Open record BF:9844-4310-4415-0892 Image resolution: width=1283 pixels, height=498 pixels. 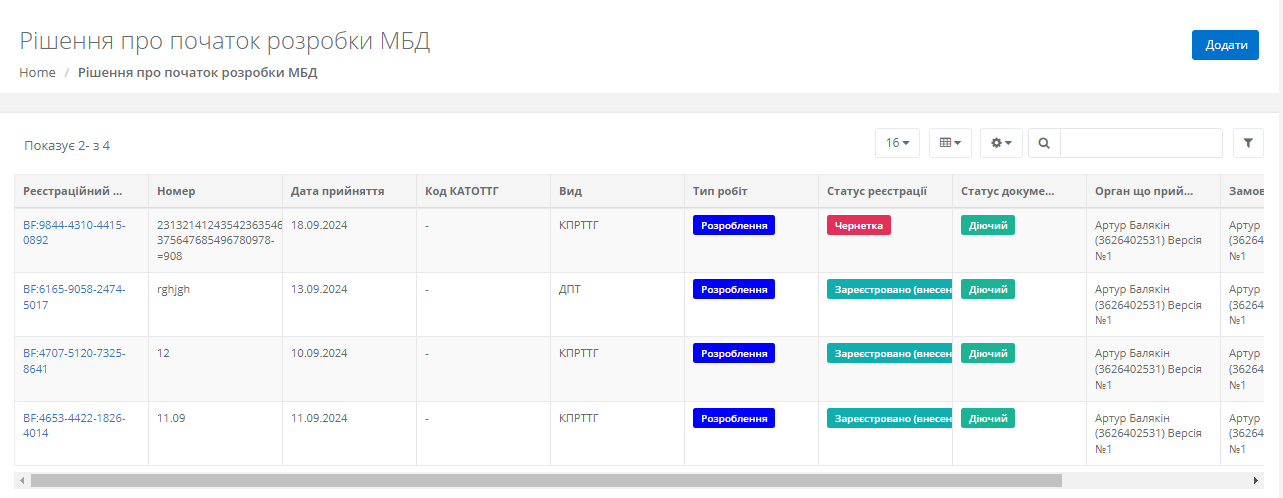74,233
